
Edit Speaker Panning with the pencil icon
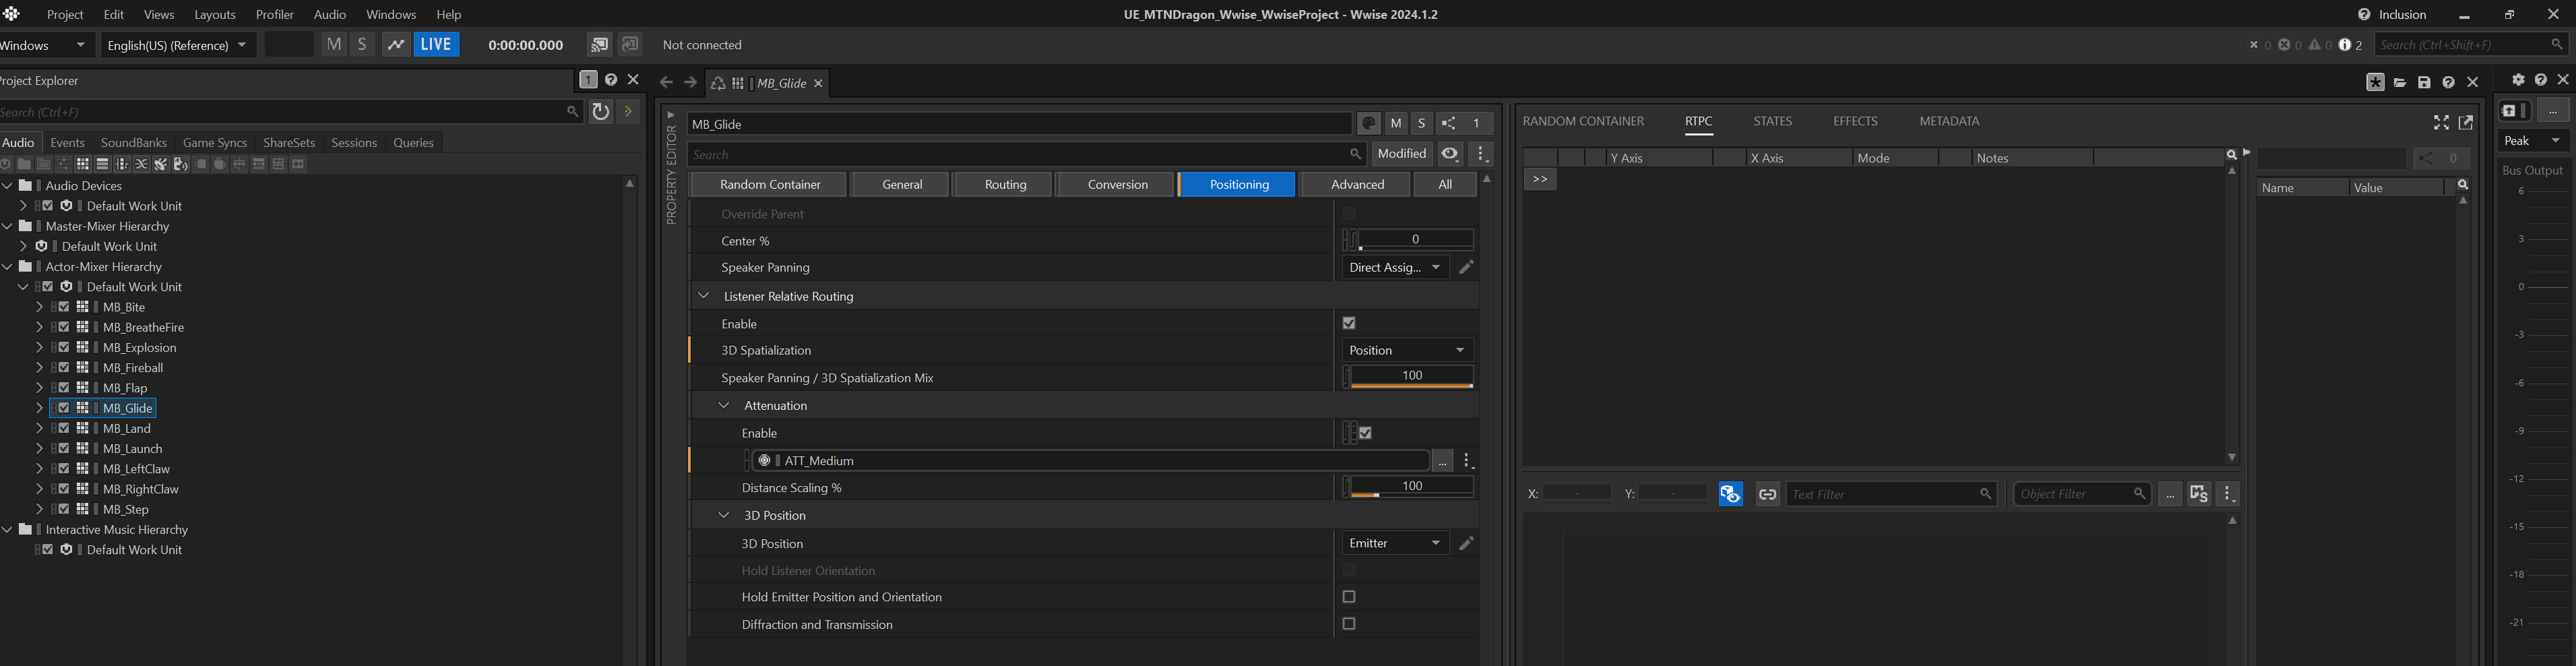click(1466, 268)
